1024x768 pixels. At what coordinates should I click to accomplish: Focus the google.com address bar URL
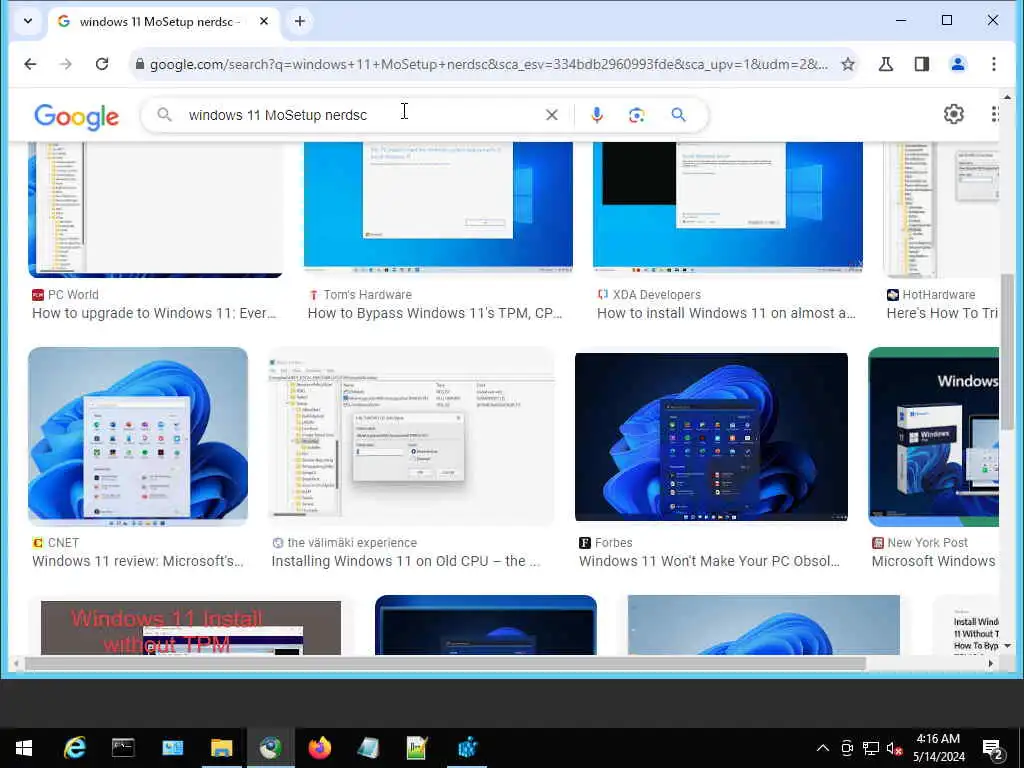(x=488, y=64)
